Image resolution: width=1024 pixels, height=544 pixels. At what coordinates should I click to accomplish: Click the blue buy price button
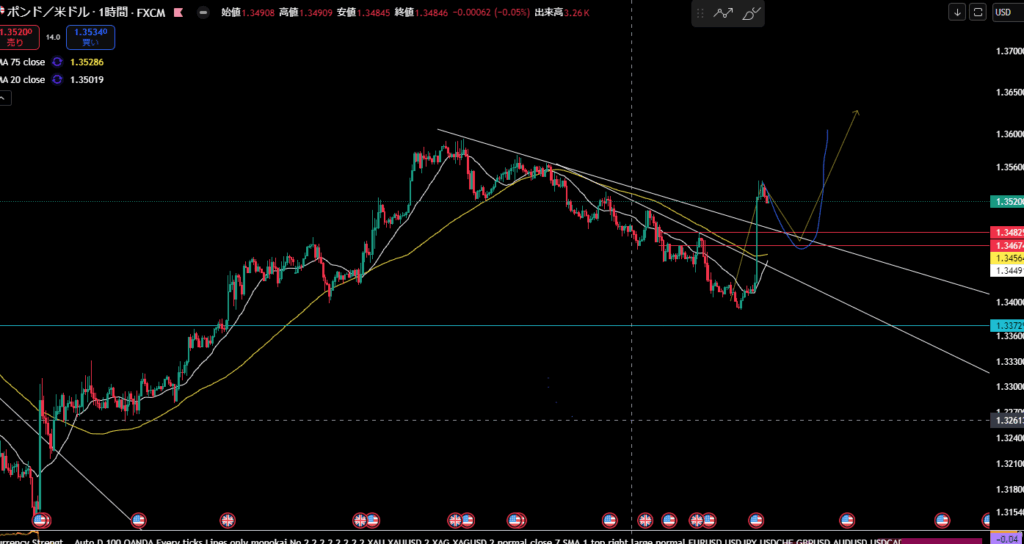(x=90, y=38)
